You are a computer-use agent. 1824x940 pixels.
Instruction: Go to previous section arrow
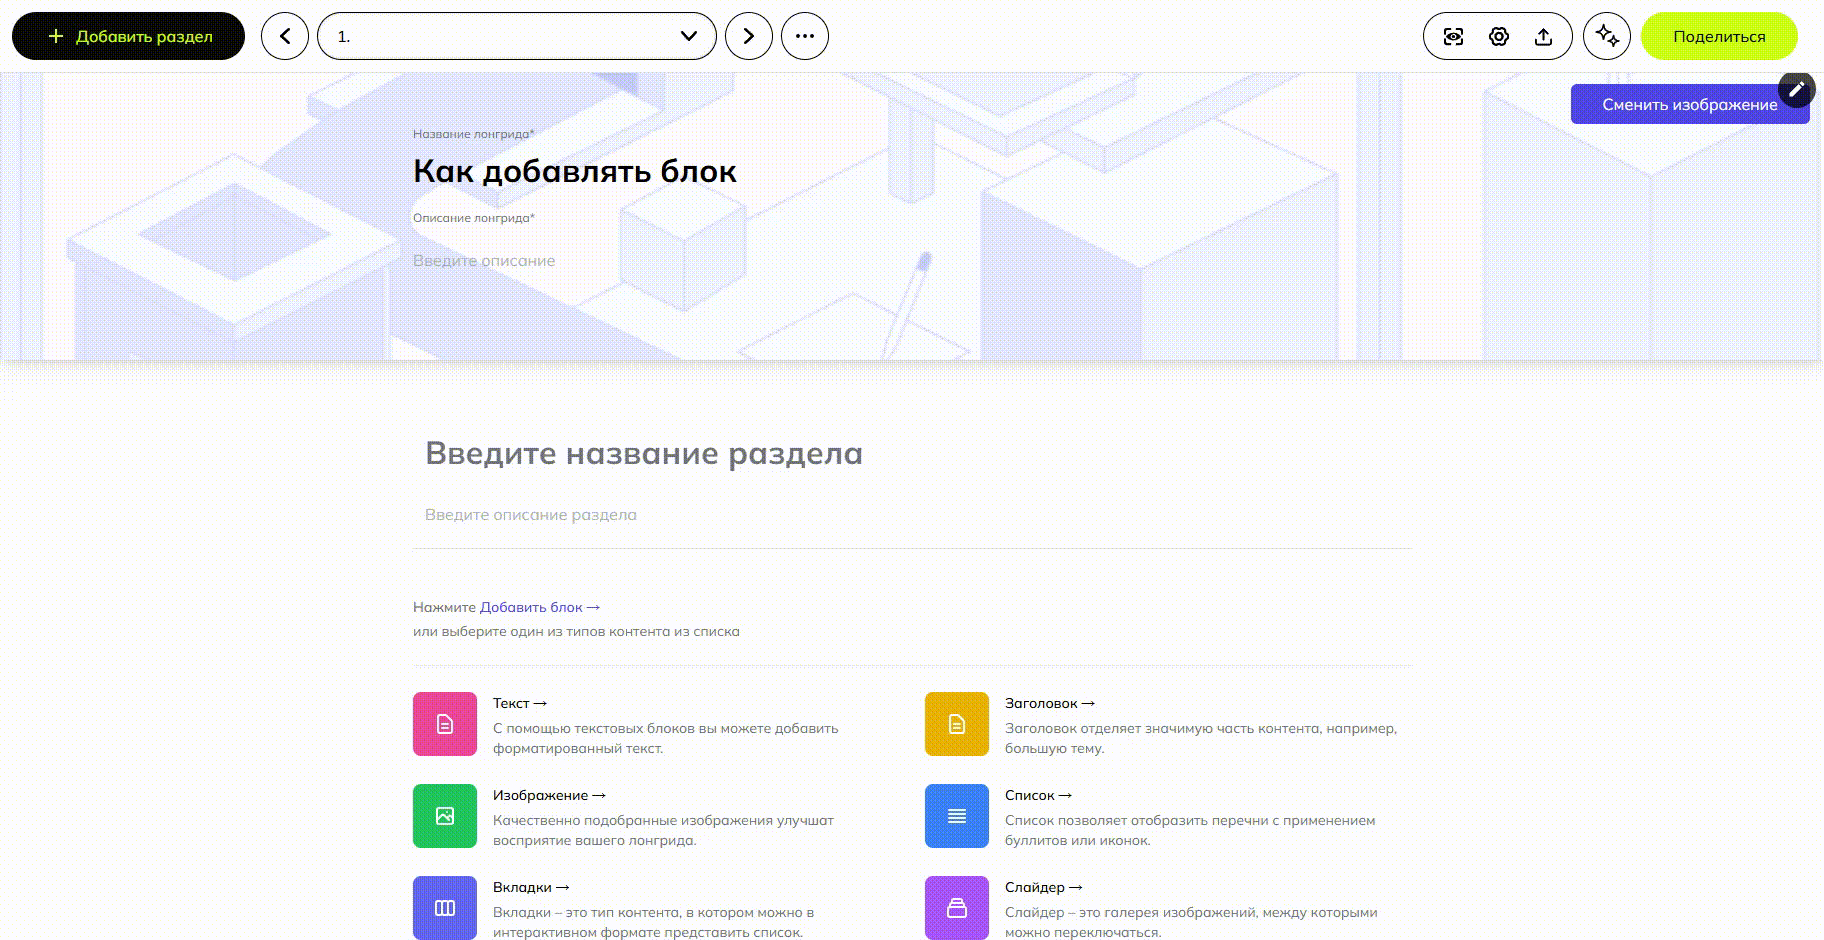tap(285, 36)
